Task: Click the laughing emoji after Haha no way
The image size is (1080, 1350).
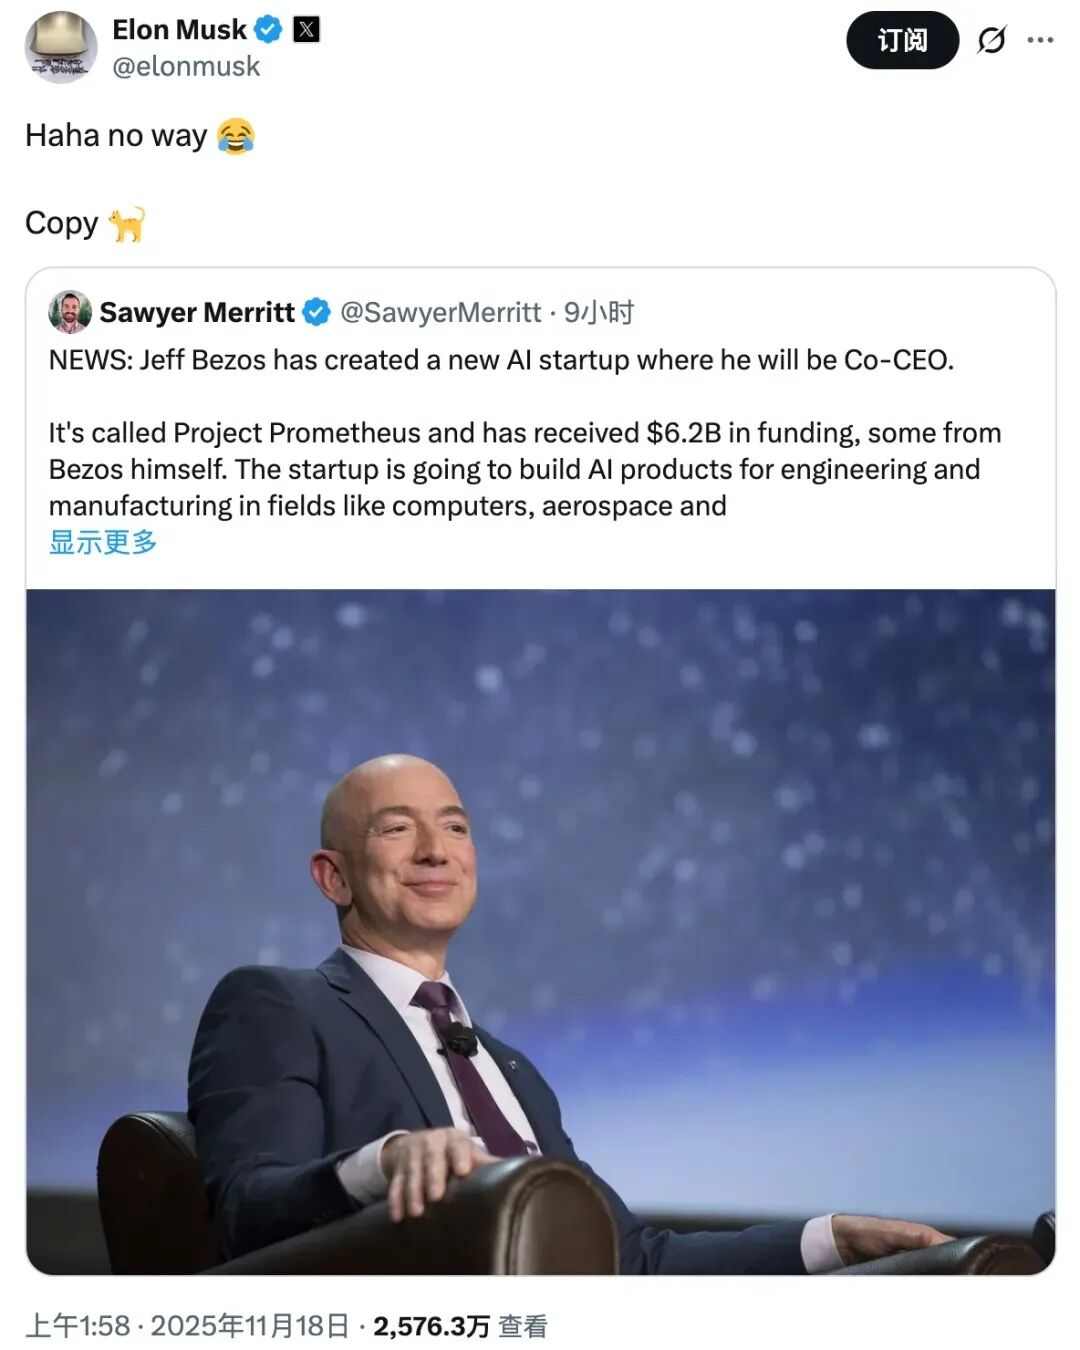Action: coord(236,135)
